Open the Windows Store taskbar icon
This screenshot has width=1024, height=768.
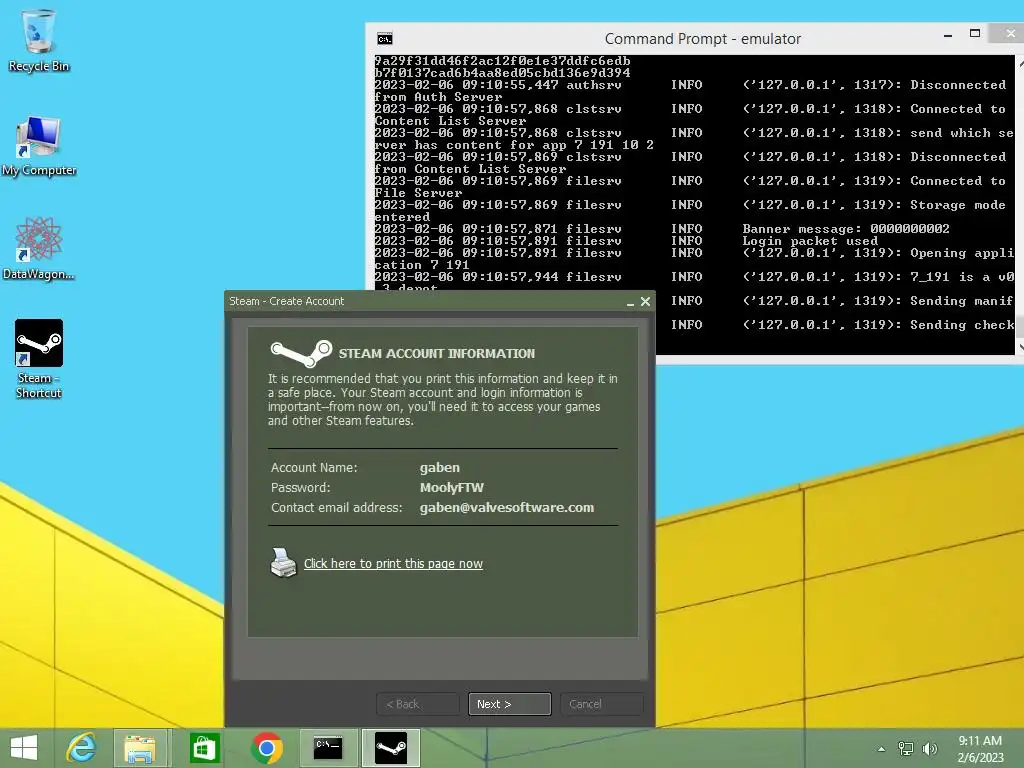tap(204, 748)
